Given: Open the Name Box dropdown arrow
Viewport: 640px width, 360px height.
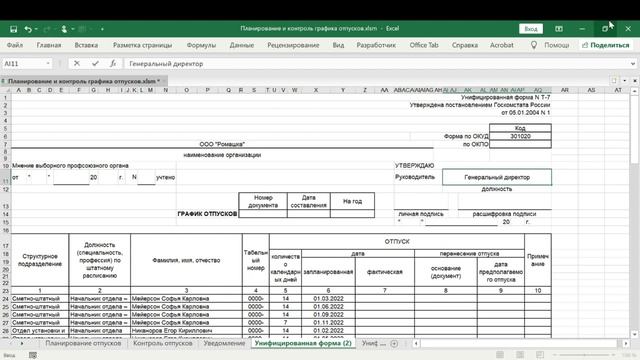Looking at the screenshot, I should tap(48, 64).
